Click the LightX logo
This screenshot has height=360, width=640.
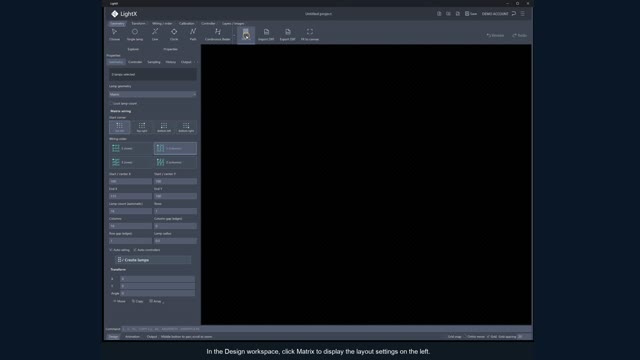click(x=124, y=14)
